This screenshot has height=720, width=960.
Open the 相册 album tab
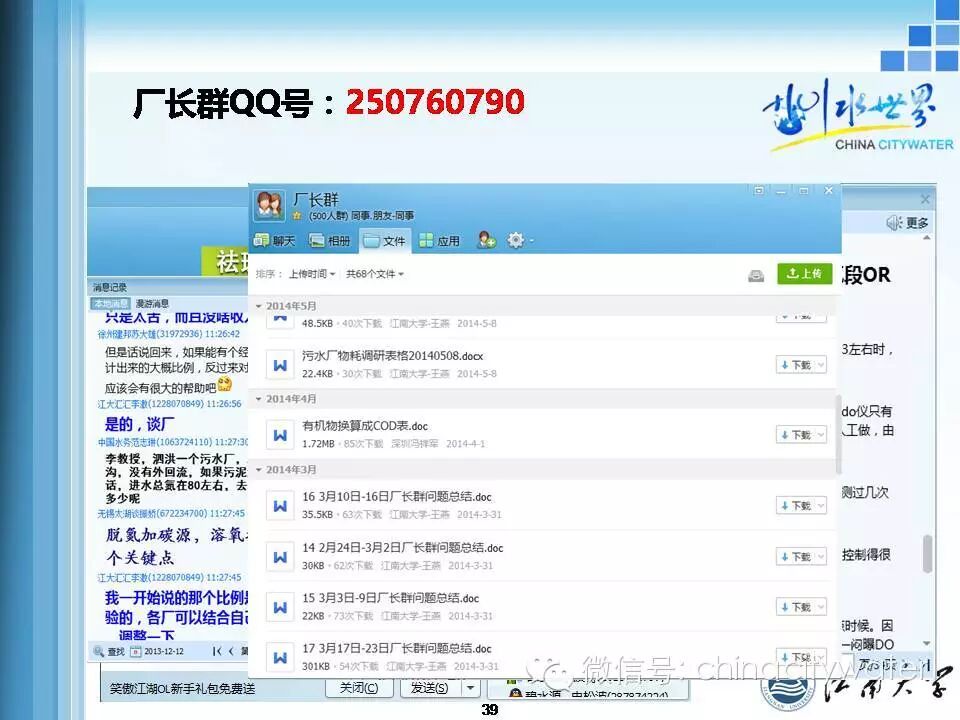coord(330,241)
